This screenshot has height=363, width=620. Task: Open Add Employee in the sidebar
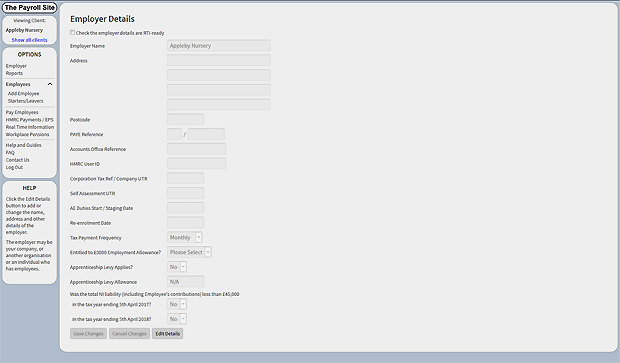click(23, 93)
